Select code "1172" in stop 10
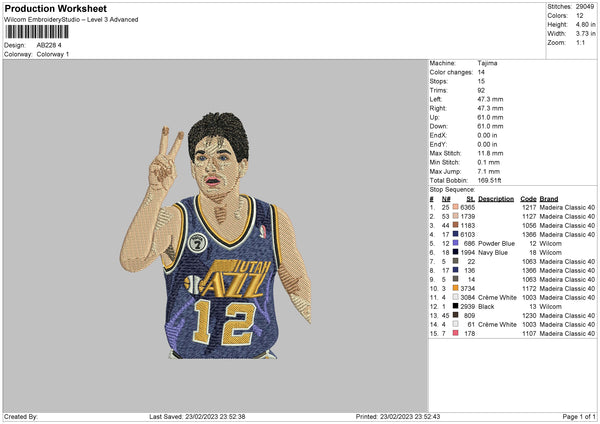600x424 pixels. (x=529, y=288)
